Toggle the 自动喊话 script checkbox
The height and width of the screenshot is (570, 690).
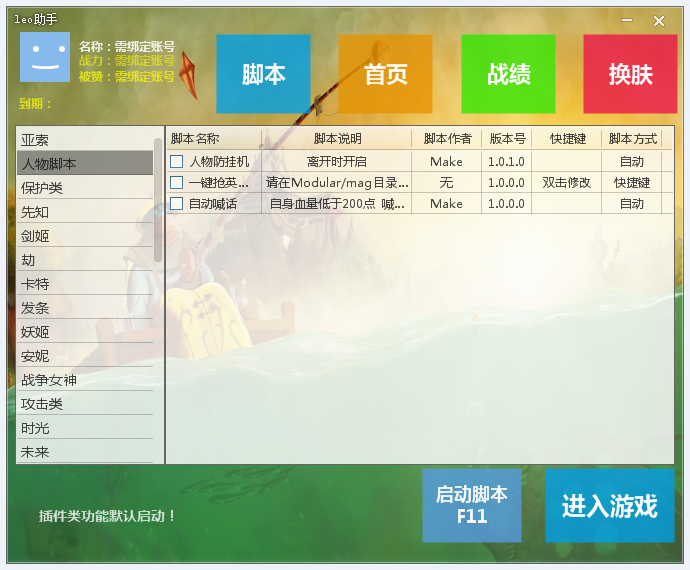coord(177,203)
